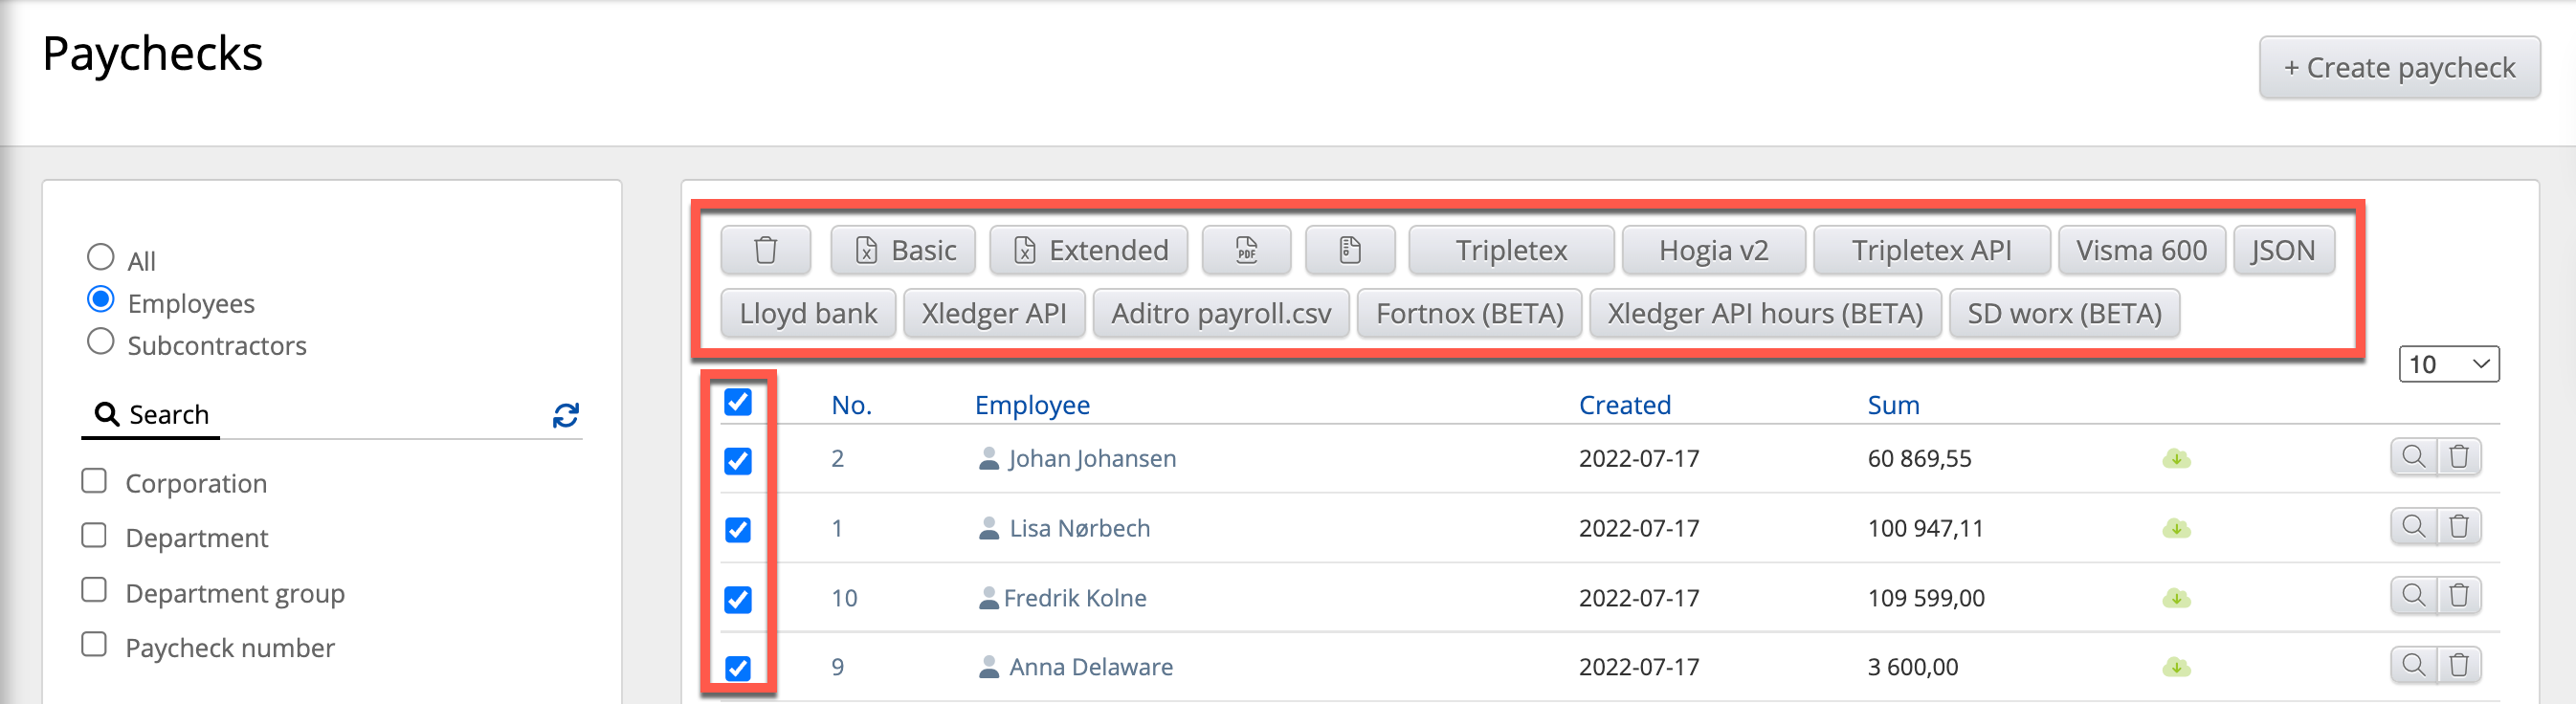Screen dimensions: 2576x704
Task: Uncheck the select-all checkbox in table header
Action: (x=738, y=402)
